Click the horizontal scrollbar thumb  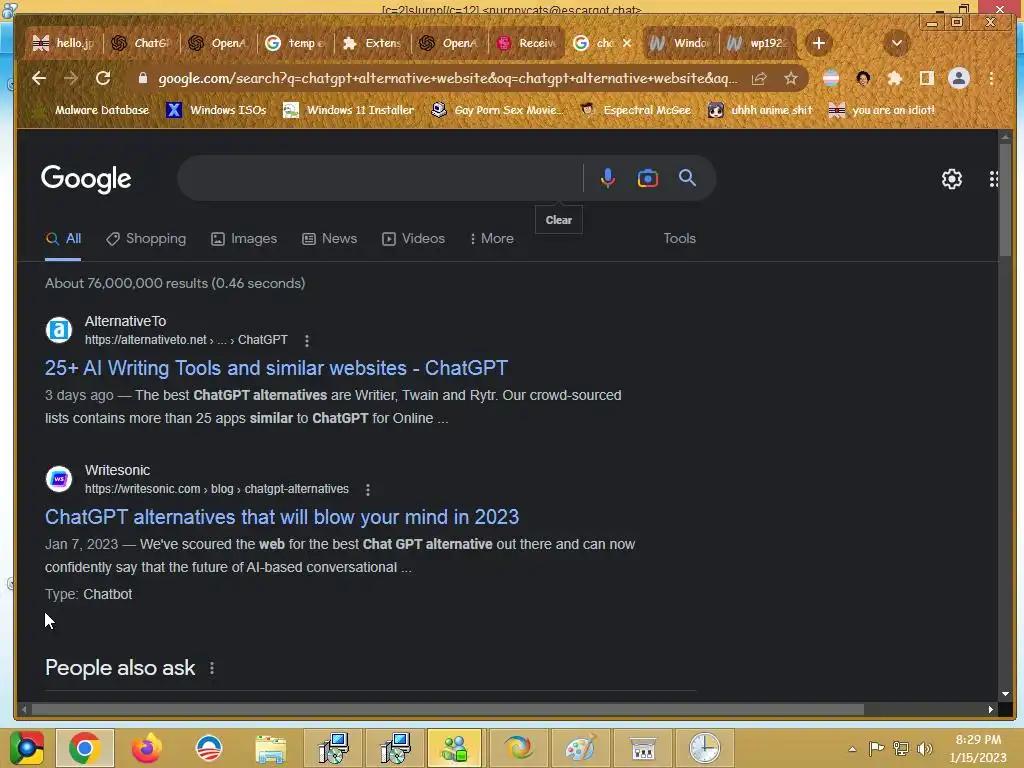pyautogui.click(x=447, y=709)
